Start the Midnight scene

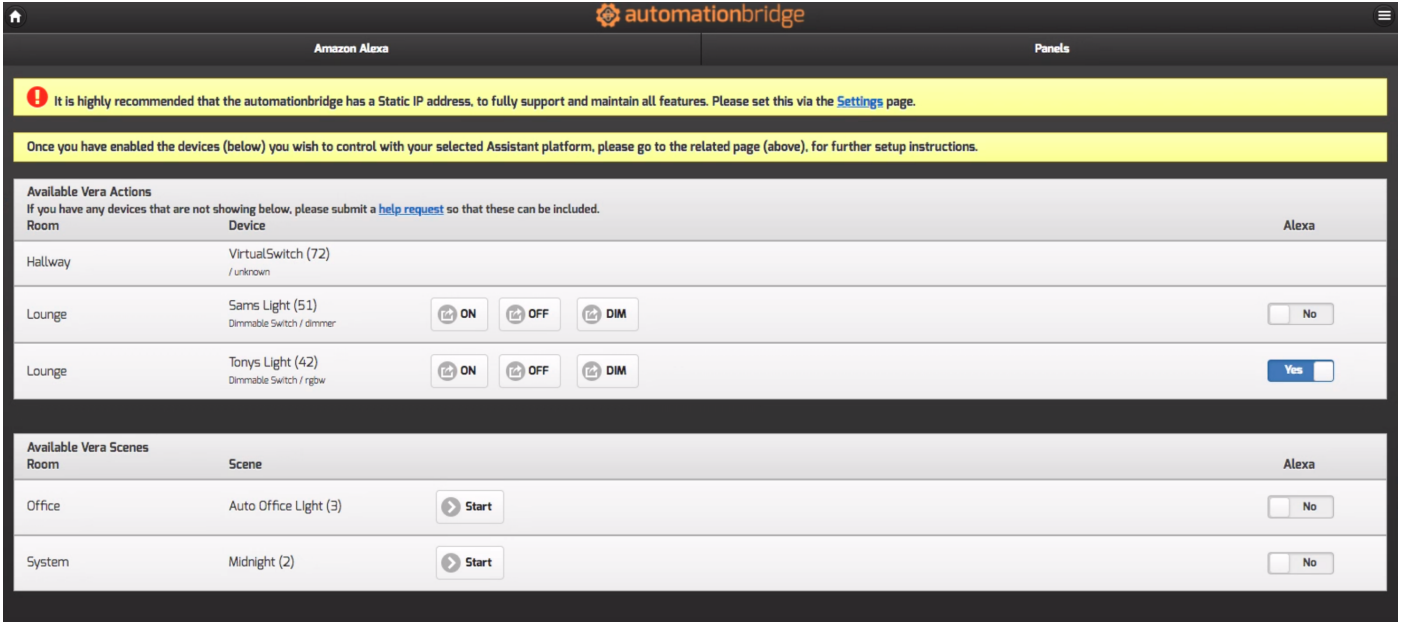click(469, 562)
